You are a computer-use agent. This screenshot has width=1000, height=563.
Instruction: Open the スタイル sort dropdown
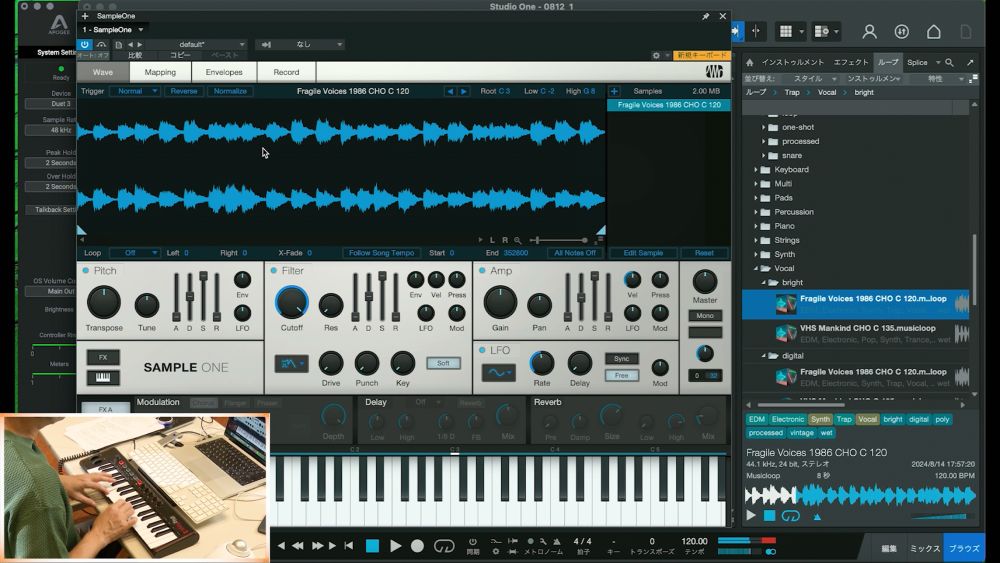coord(814,79)
